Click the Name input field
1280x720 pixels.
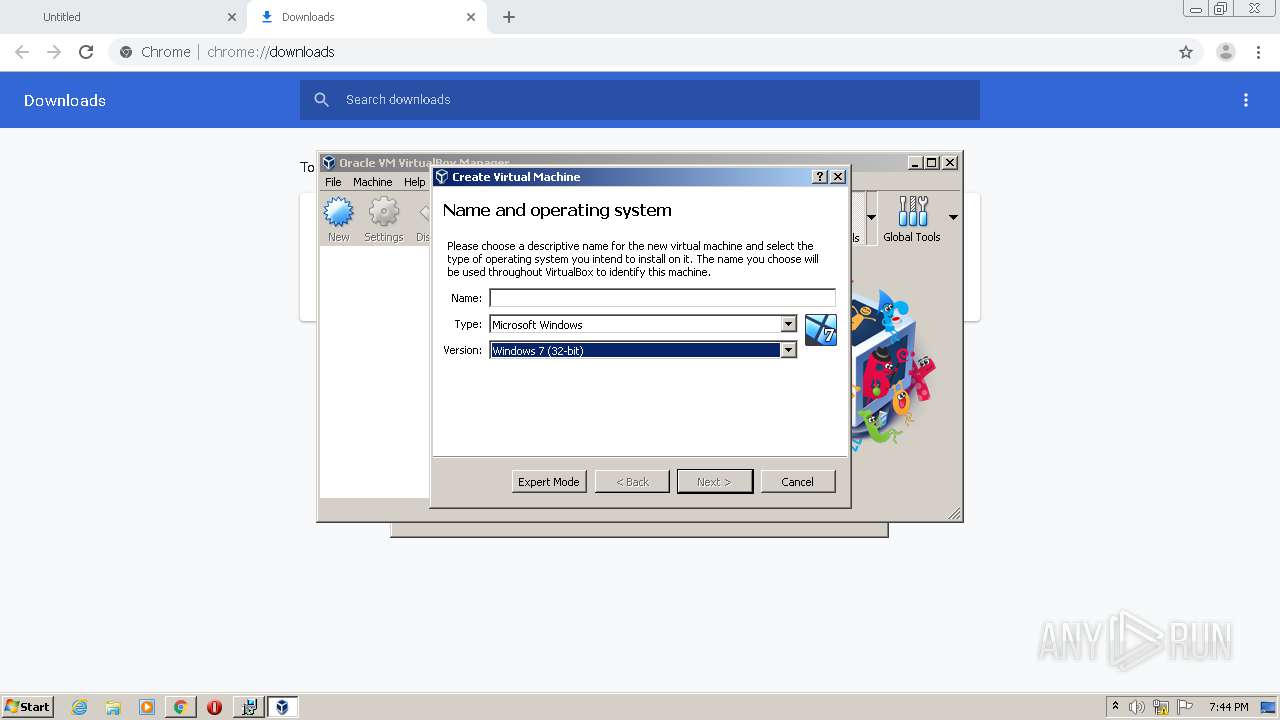coord(662,298)
